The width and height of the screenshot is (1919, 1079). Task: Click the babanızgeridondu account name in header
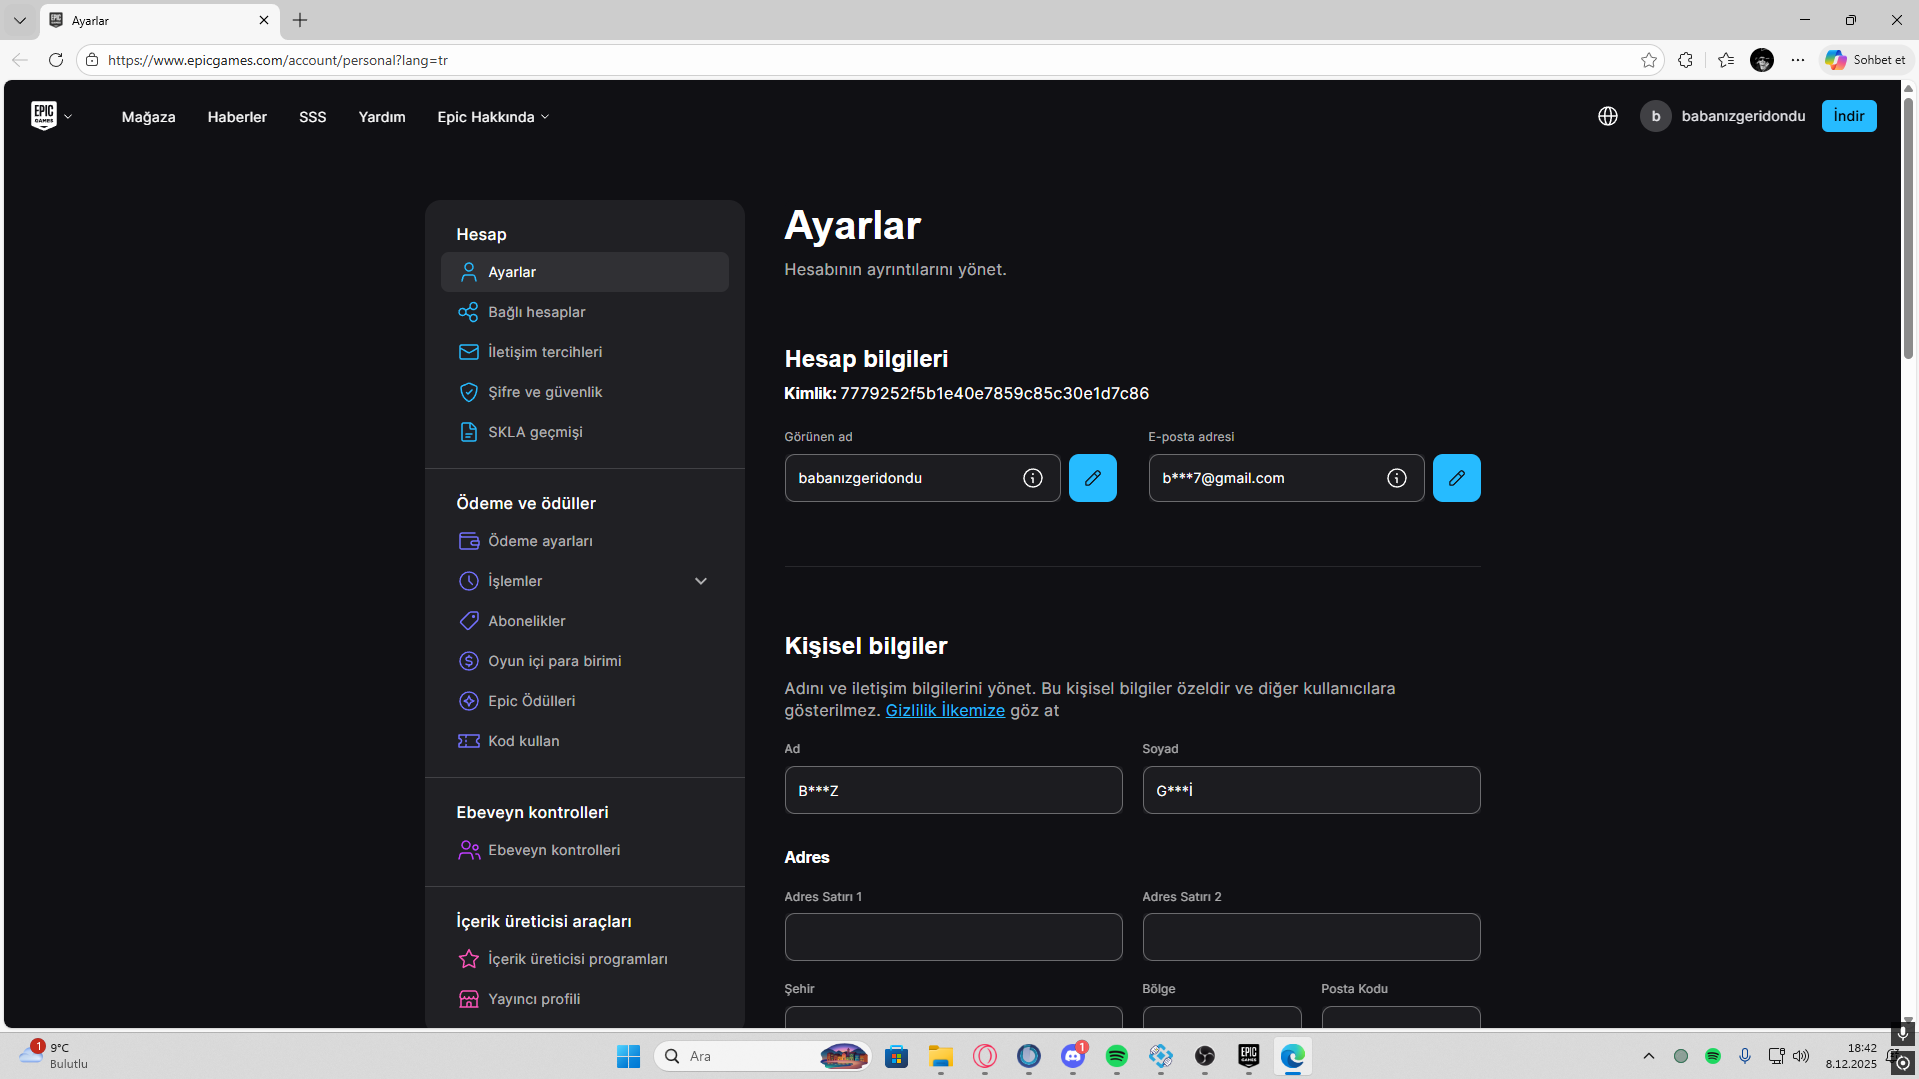1743,116
